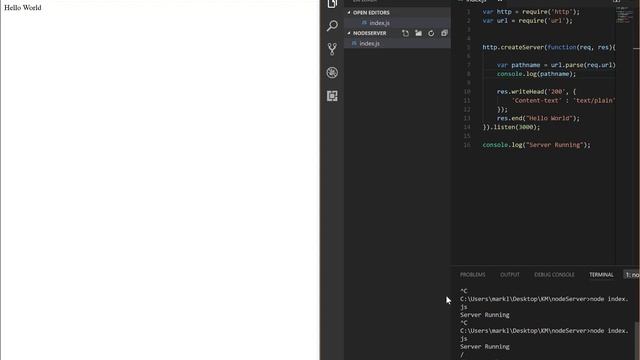Select index.js under OPEN EDITORS
The width and height of the screenshot is (640, 360).
pos(379,23)
